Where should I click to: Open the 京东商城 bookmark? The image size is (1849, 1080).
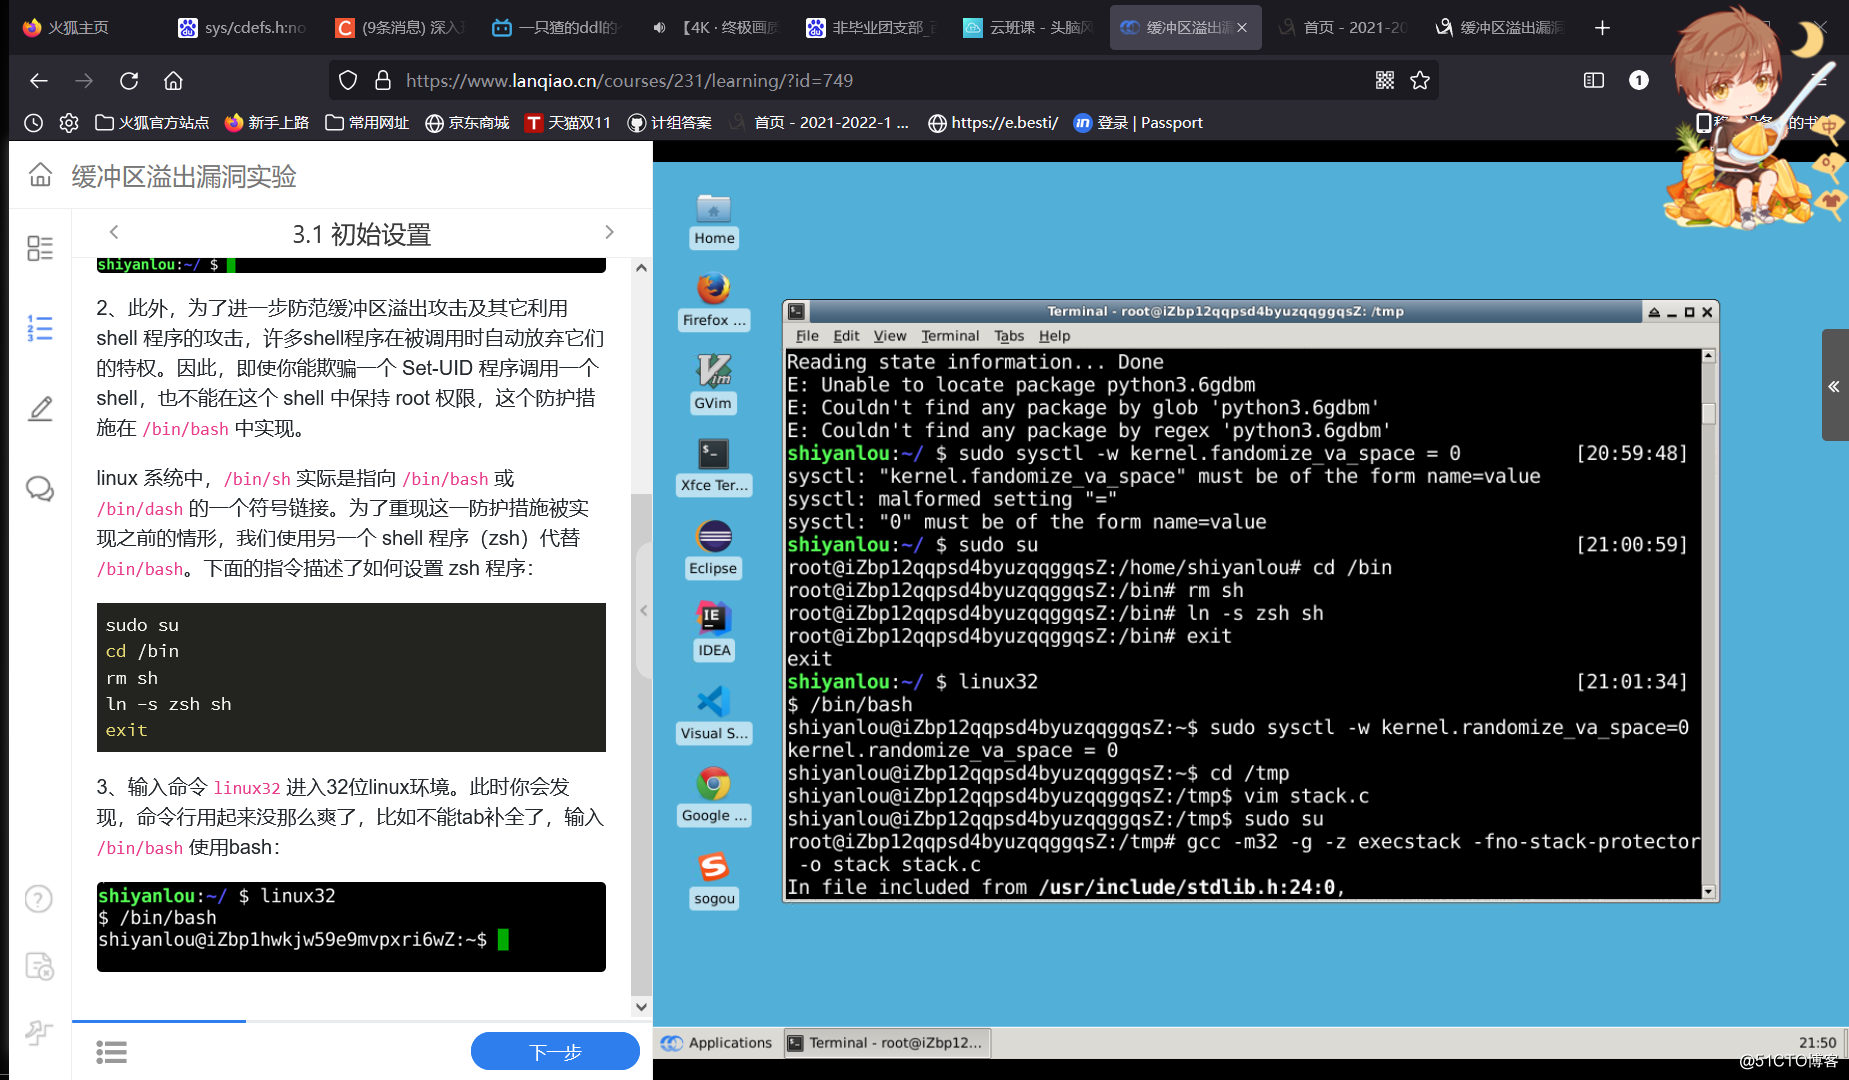(467, 122)
